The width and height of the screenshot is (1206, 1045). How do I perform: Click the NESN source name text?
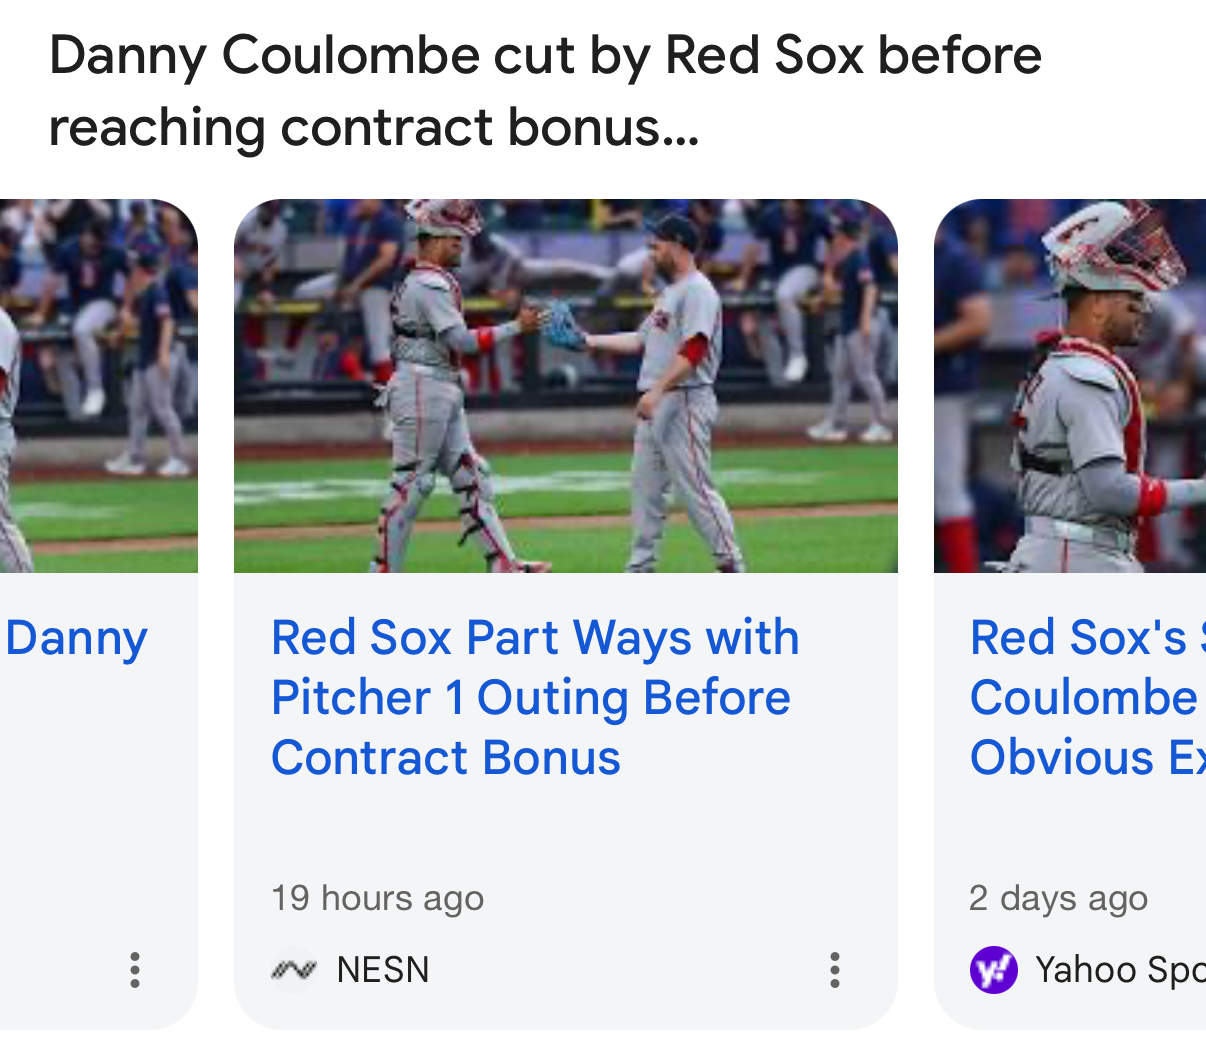click(383, 970)
